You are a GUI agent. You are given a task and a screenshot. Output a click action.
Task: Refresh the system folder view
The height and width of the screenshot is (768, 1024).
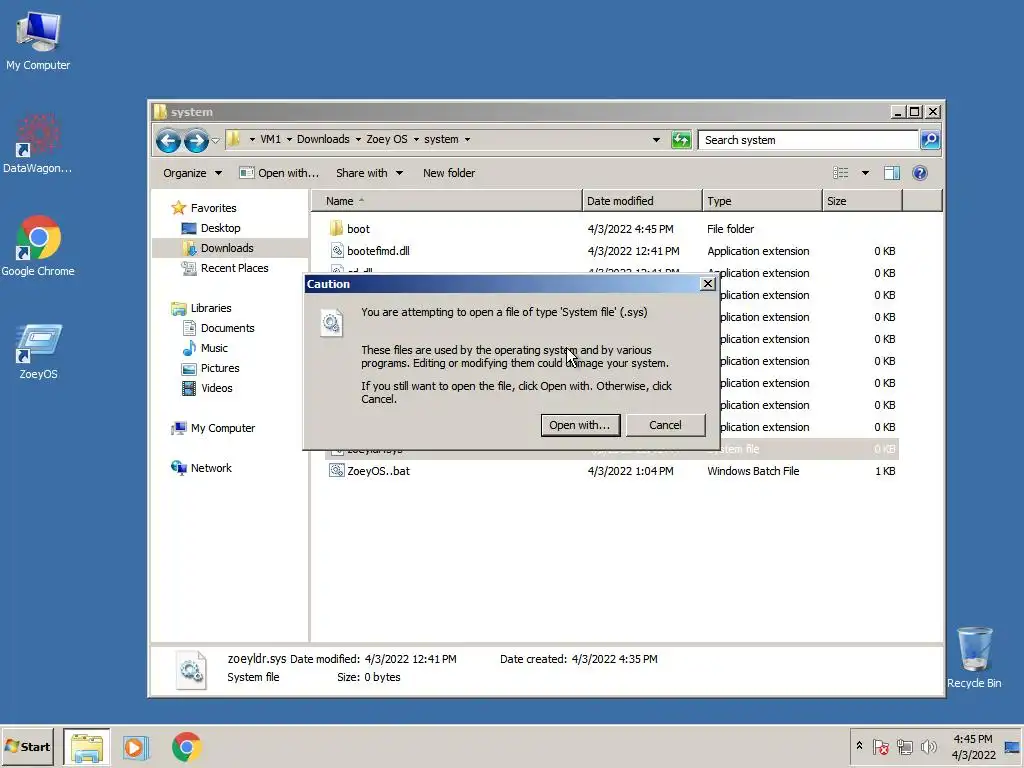[x=680, y=140]
